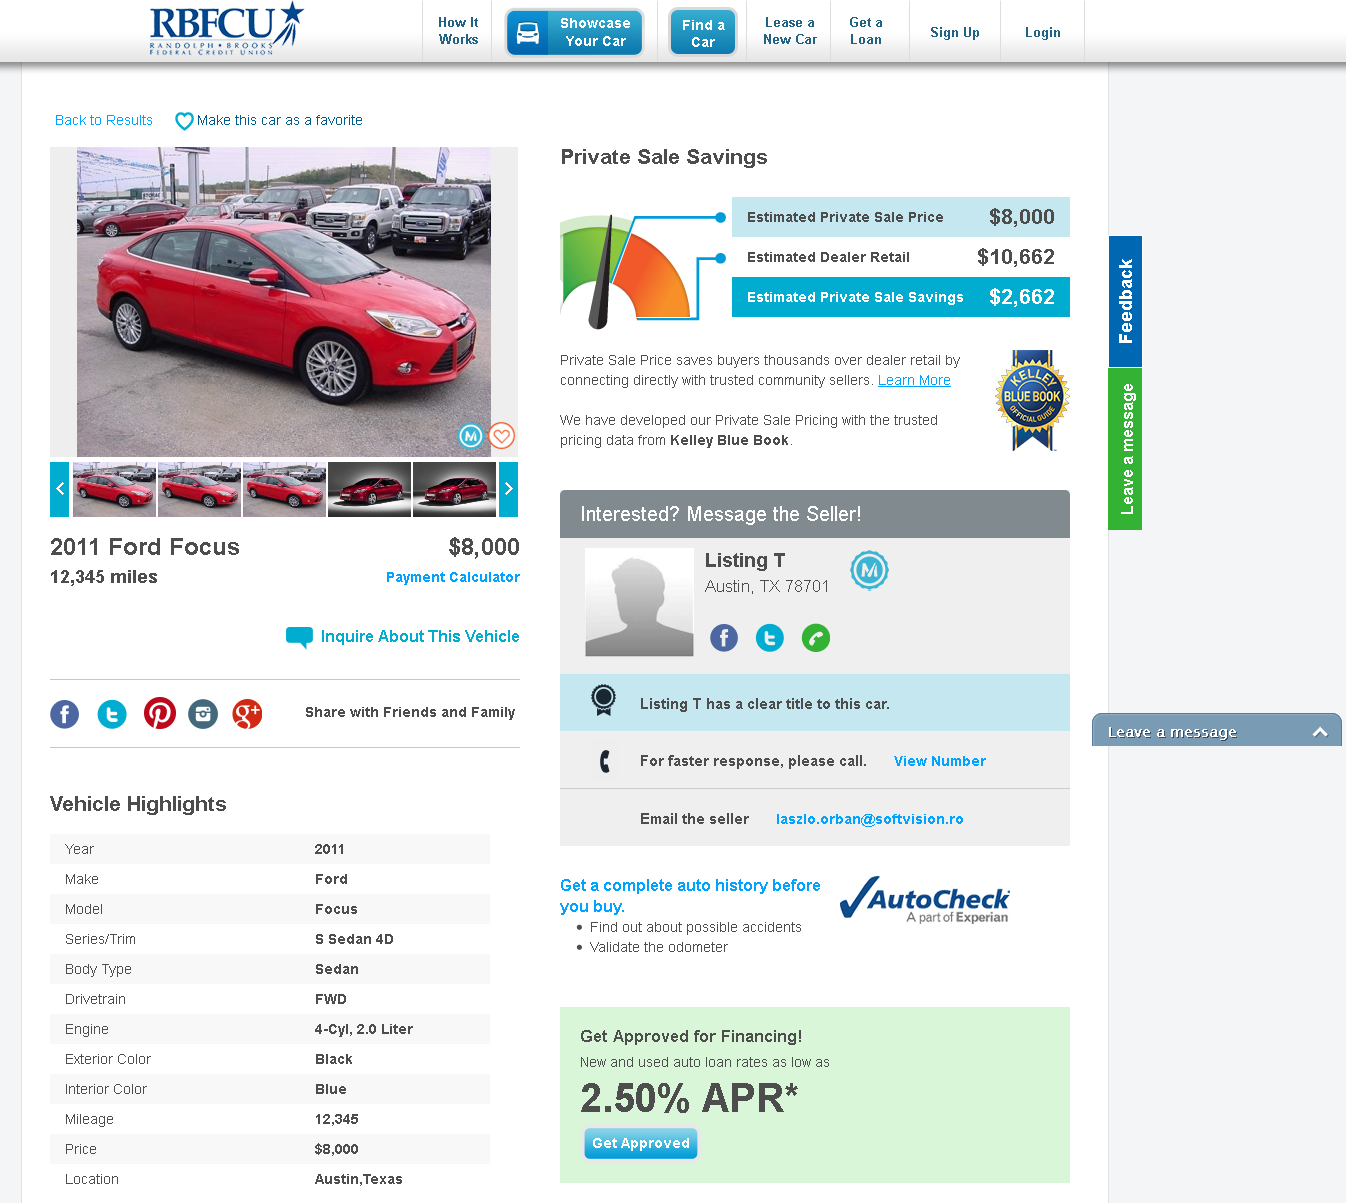Screen dimensions: 1346x1203
Task: Open the complete auto history link
Action: [690, 896]
